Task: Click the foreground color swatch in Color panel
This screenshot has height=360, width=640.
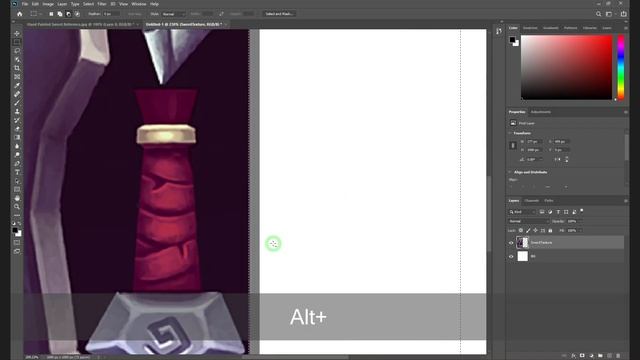Action: [x=512, y=40]
